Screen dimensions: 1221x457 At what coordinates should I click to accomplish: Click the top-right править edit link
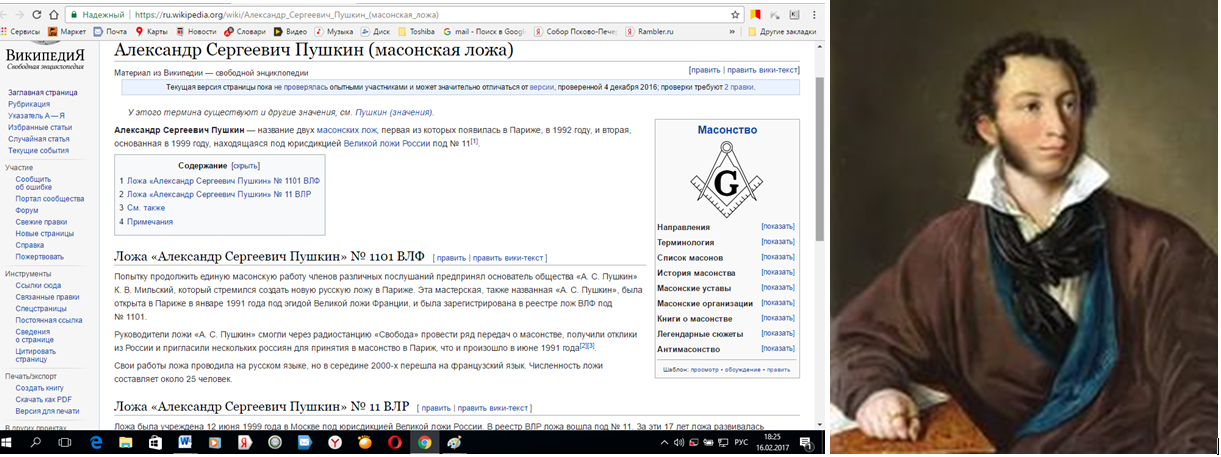pos(705,70)
